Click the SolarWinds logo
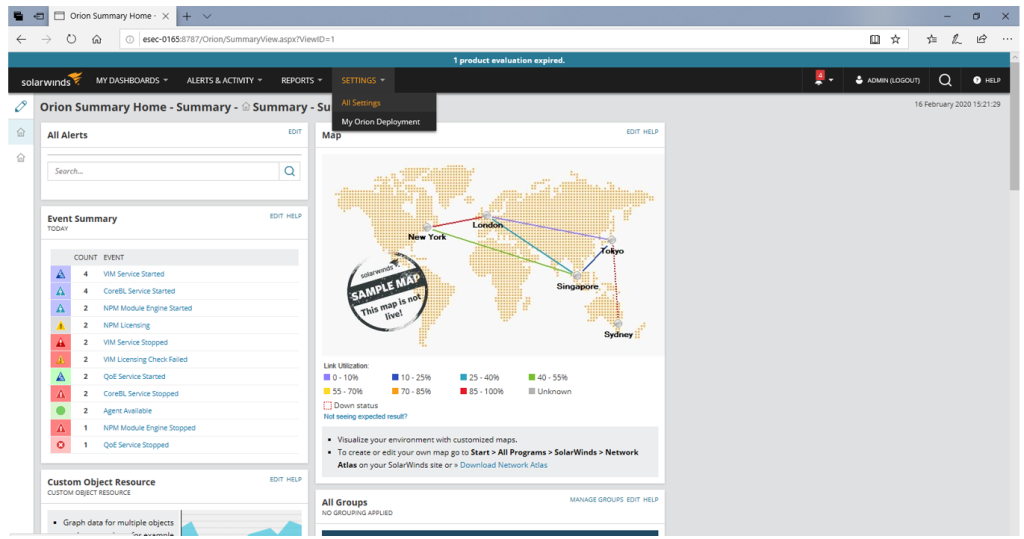 tap(52, 80)
